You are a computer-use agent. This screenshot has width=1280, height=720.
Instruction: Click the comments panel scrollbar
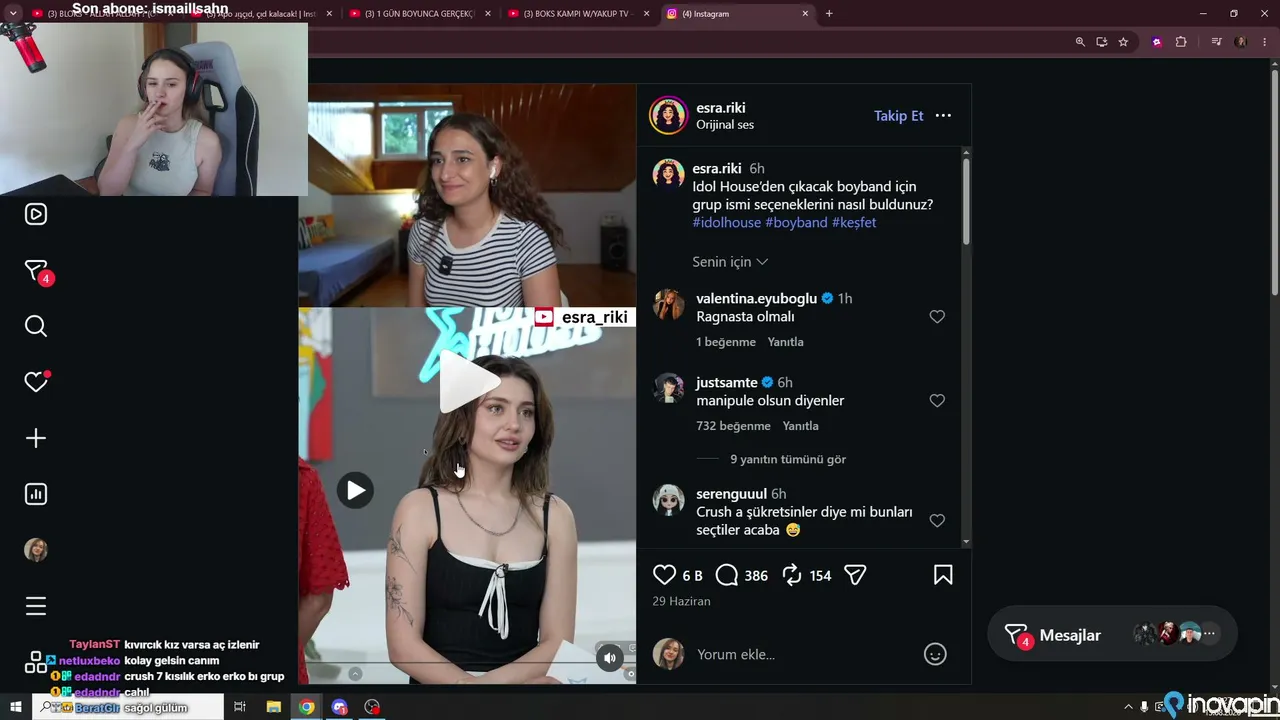[966, 200]
